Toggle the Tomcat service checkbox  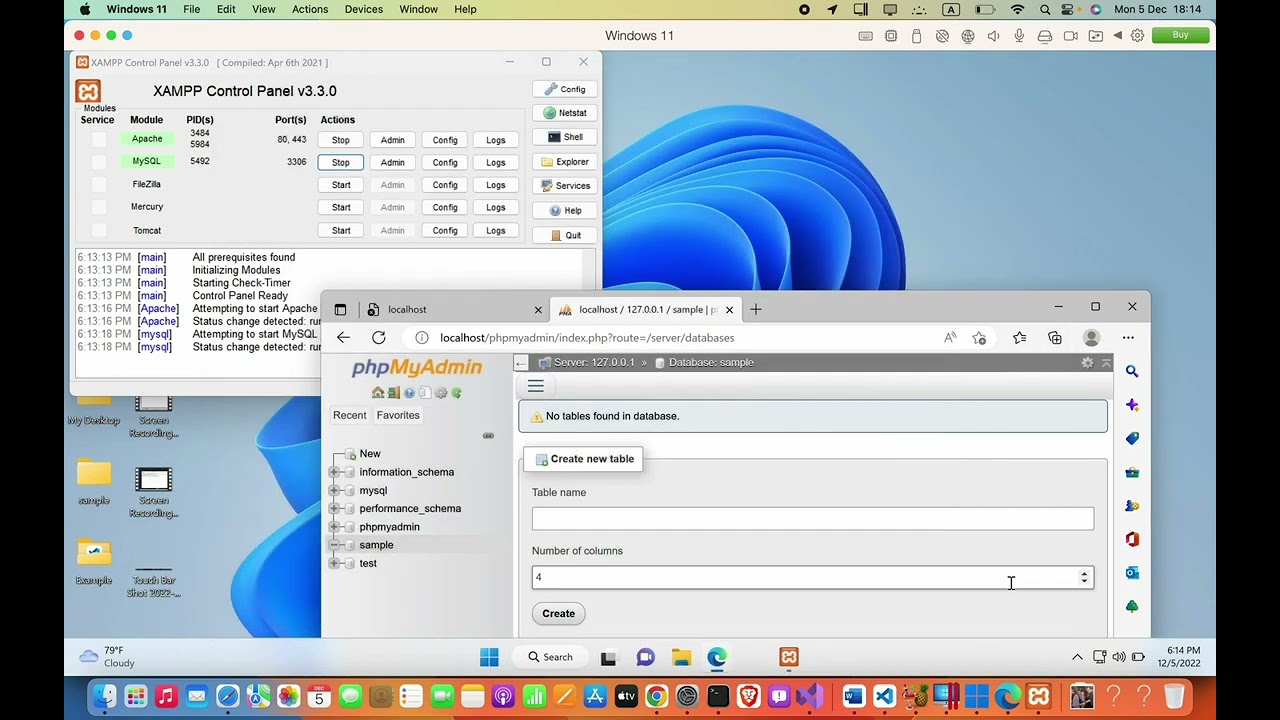98,230
